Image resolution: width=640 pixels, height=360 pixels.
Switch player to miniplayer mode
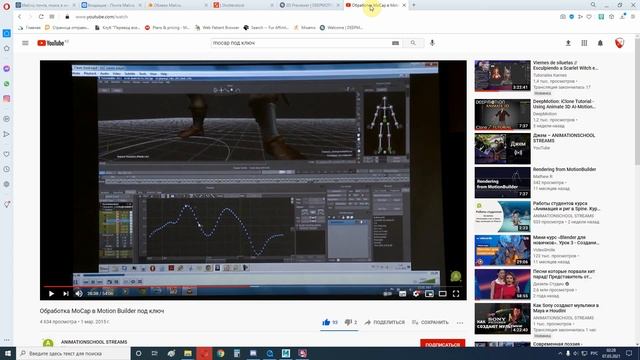429,293
